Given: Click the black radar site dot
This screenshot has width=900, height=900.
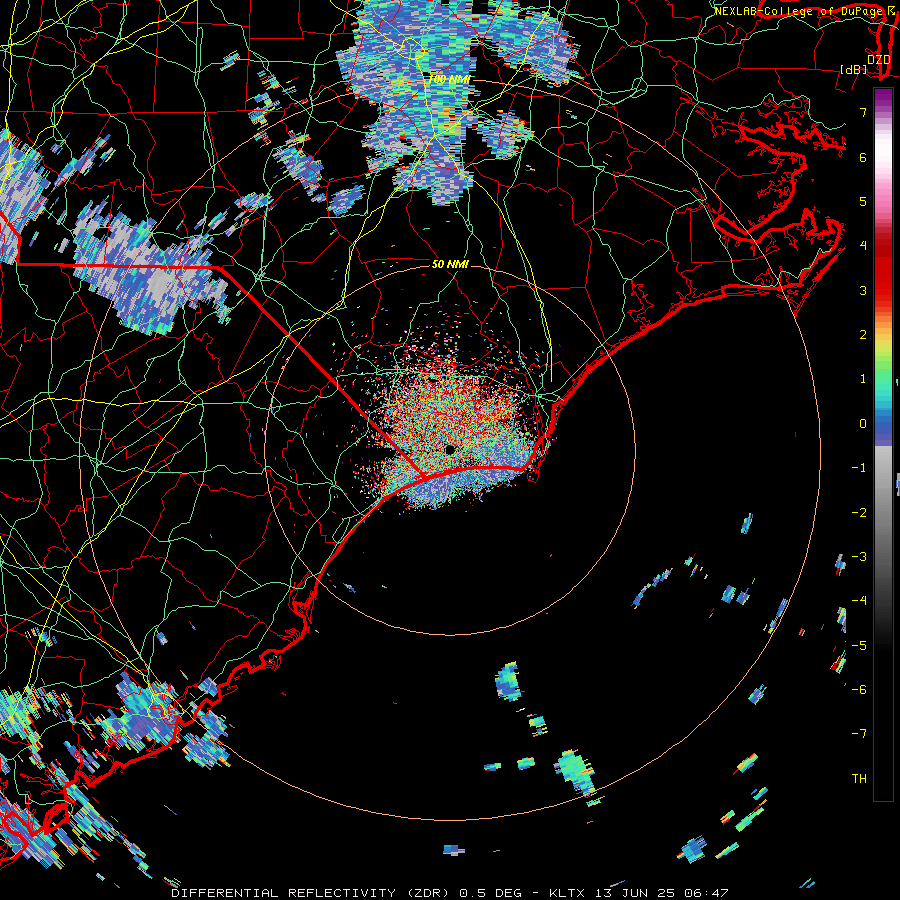Looking at the screenshot, I should click(450, 449).
